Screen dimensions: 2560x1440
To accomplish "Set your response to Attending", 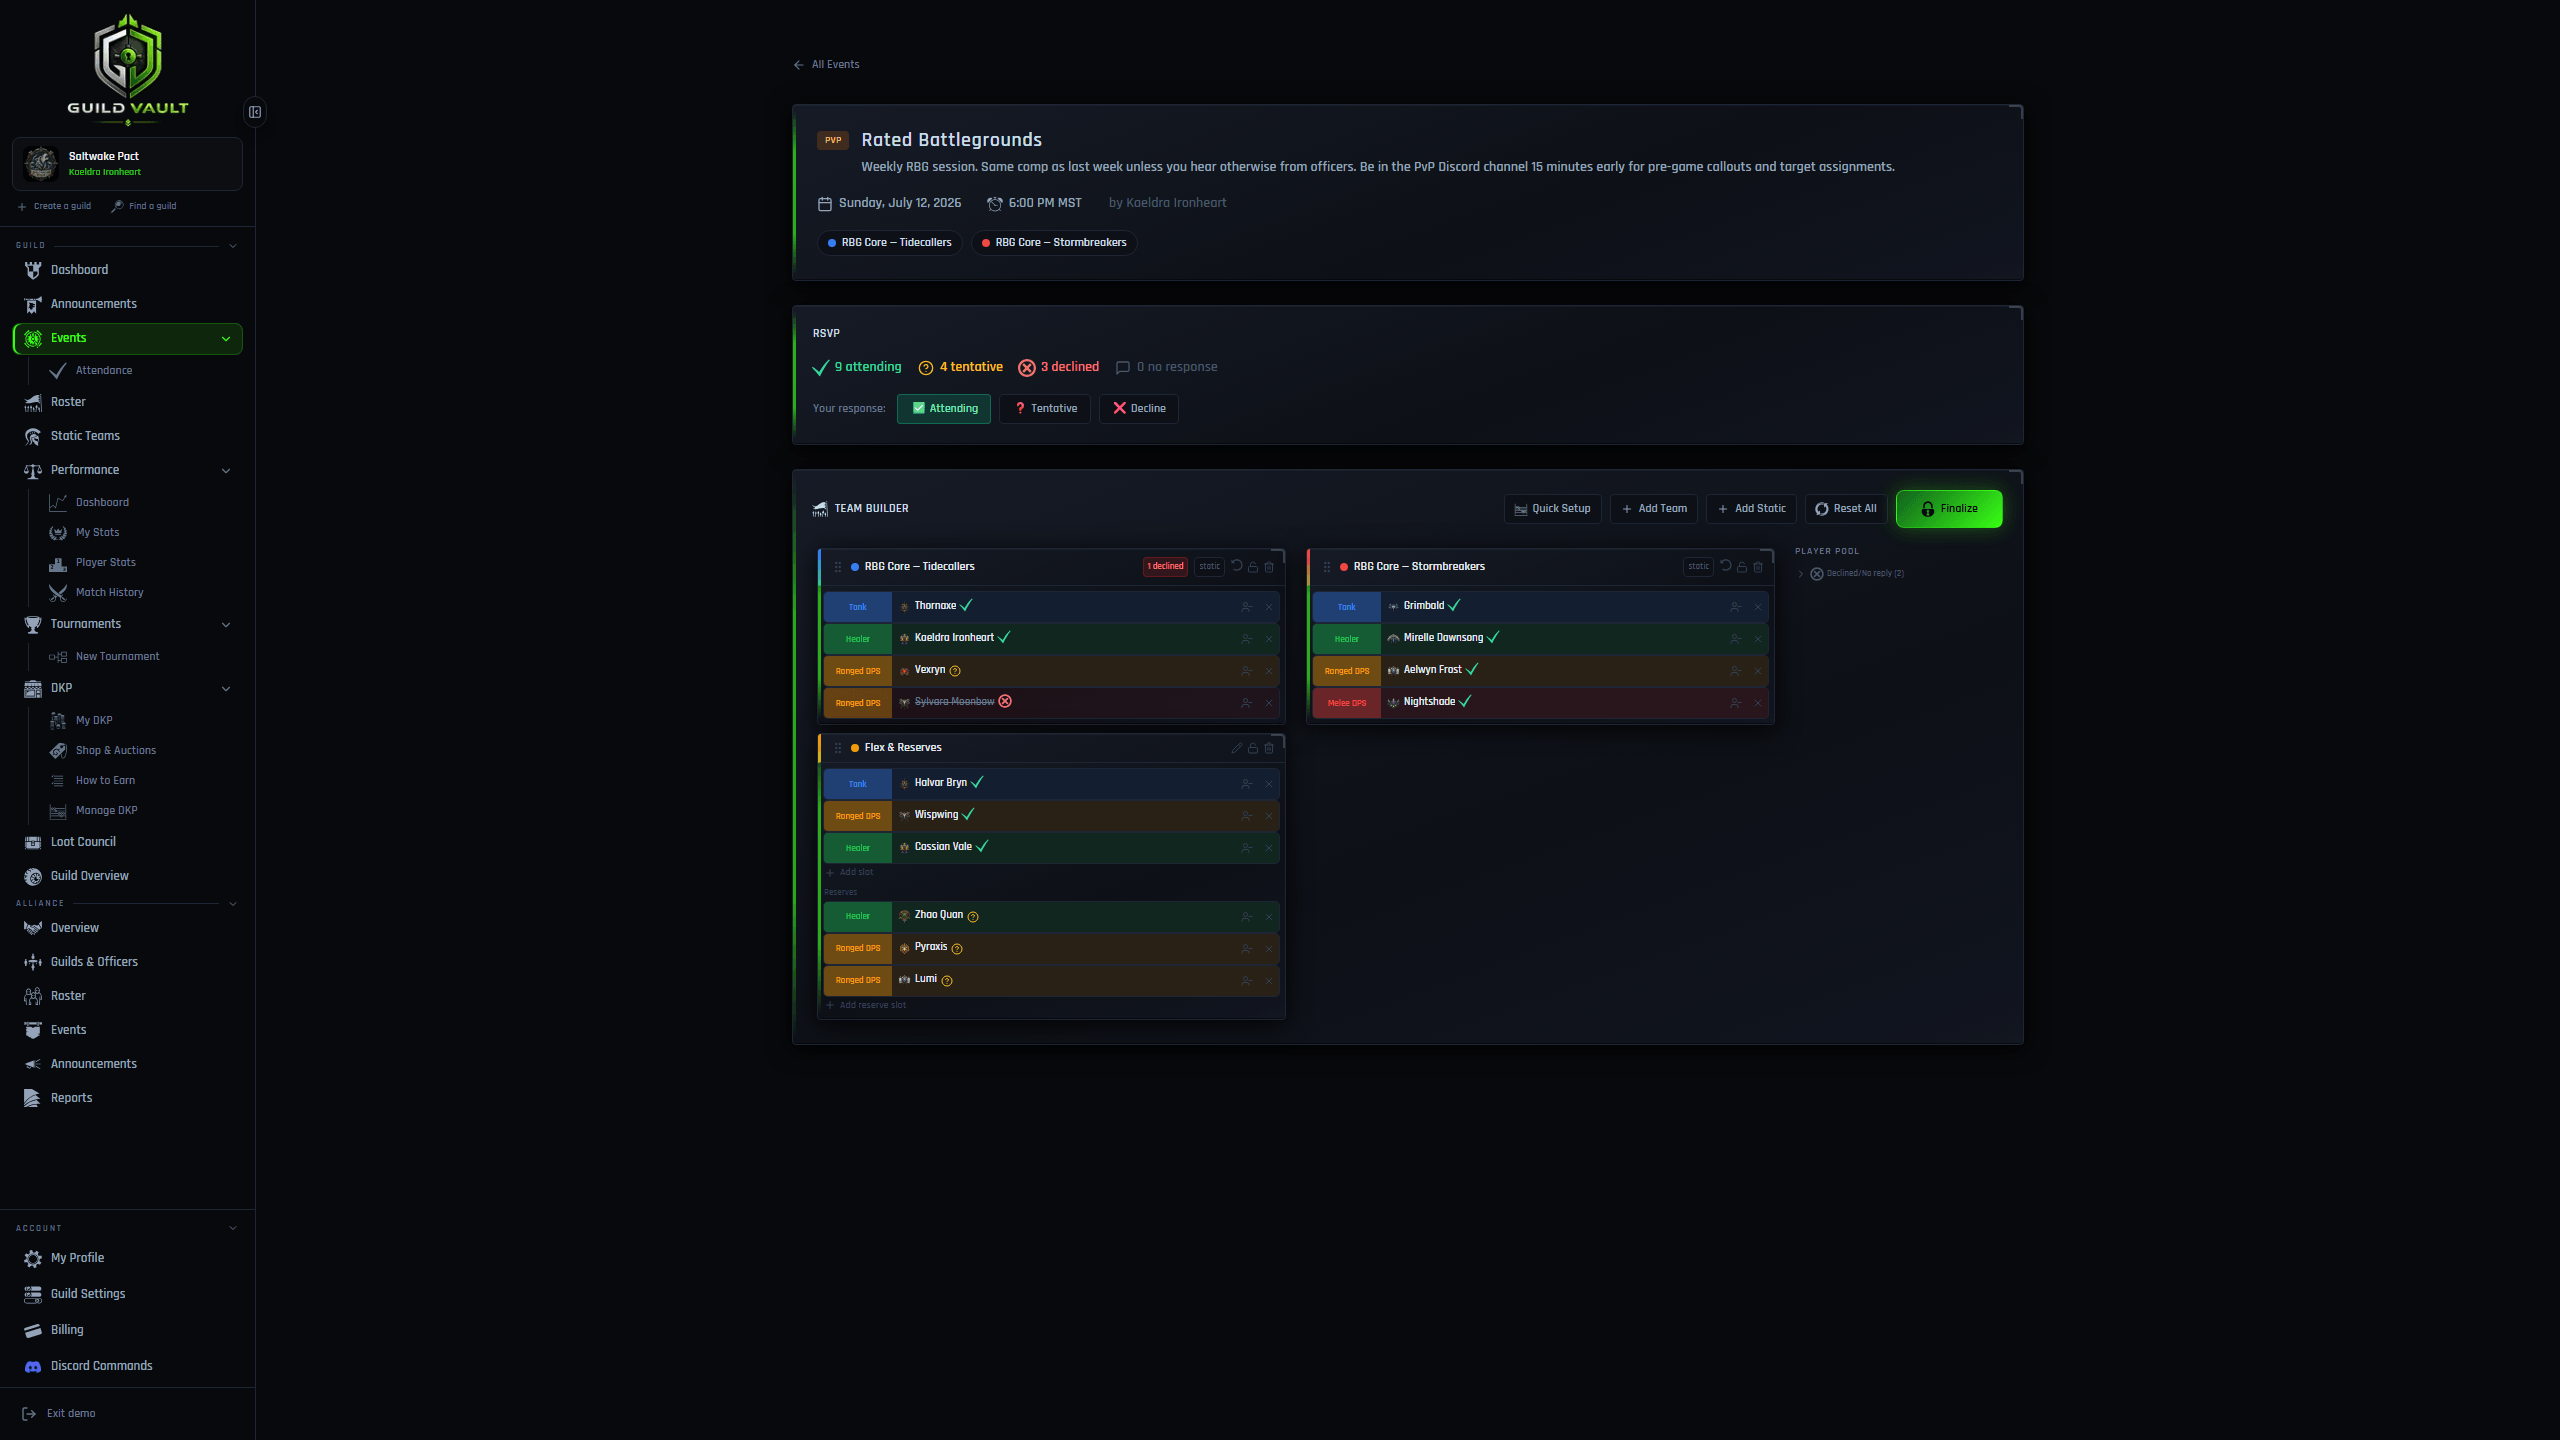I will point(944,409).
